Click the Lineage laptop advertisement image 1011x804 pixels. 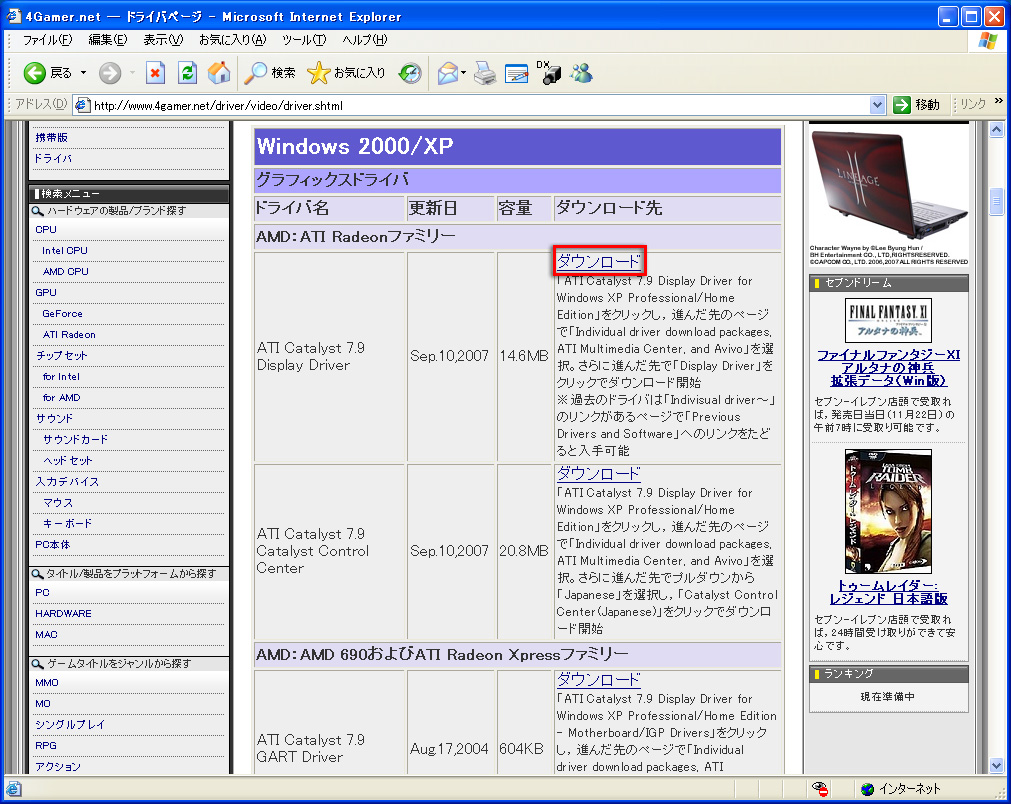(888, 194)
